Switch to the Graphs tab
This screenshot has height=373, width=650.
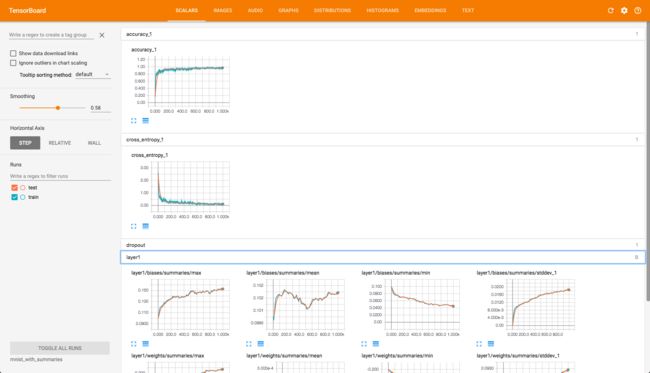pyautogui.click(x=289, y=10)
